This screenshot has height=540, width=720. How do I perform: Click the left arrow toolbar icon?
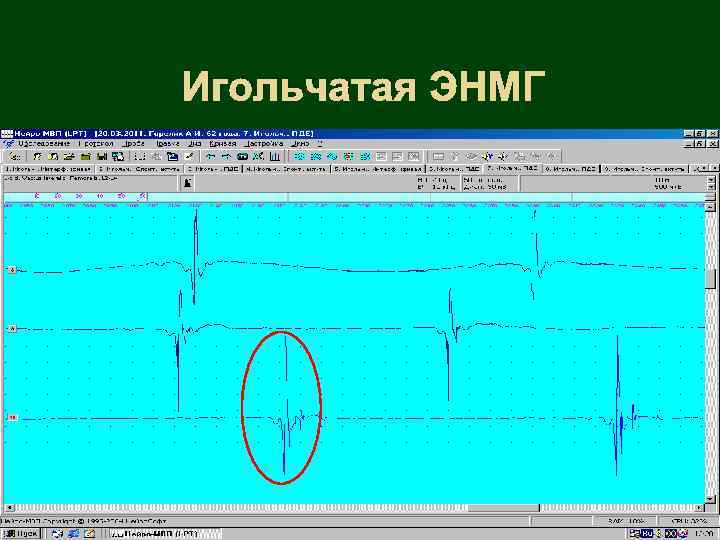click(x=210, y=157)
